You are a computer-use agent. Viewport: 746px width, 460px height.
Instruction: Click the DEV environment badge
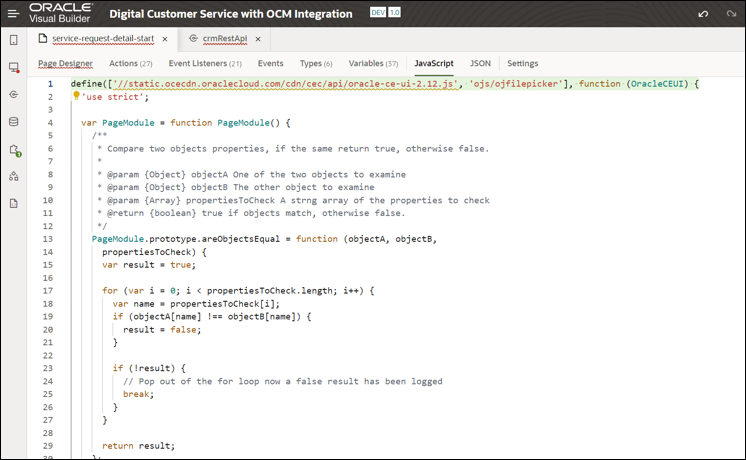coord(378,12)
